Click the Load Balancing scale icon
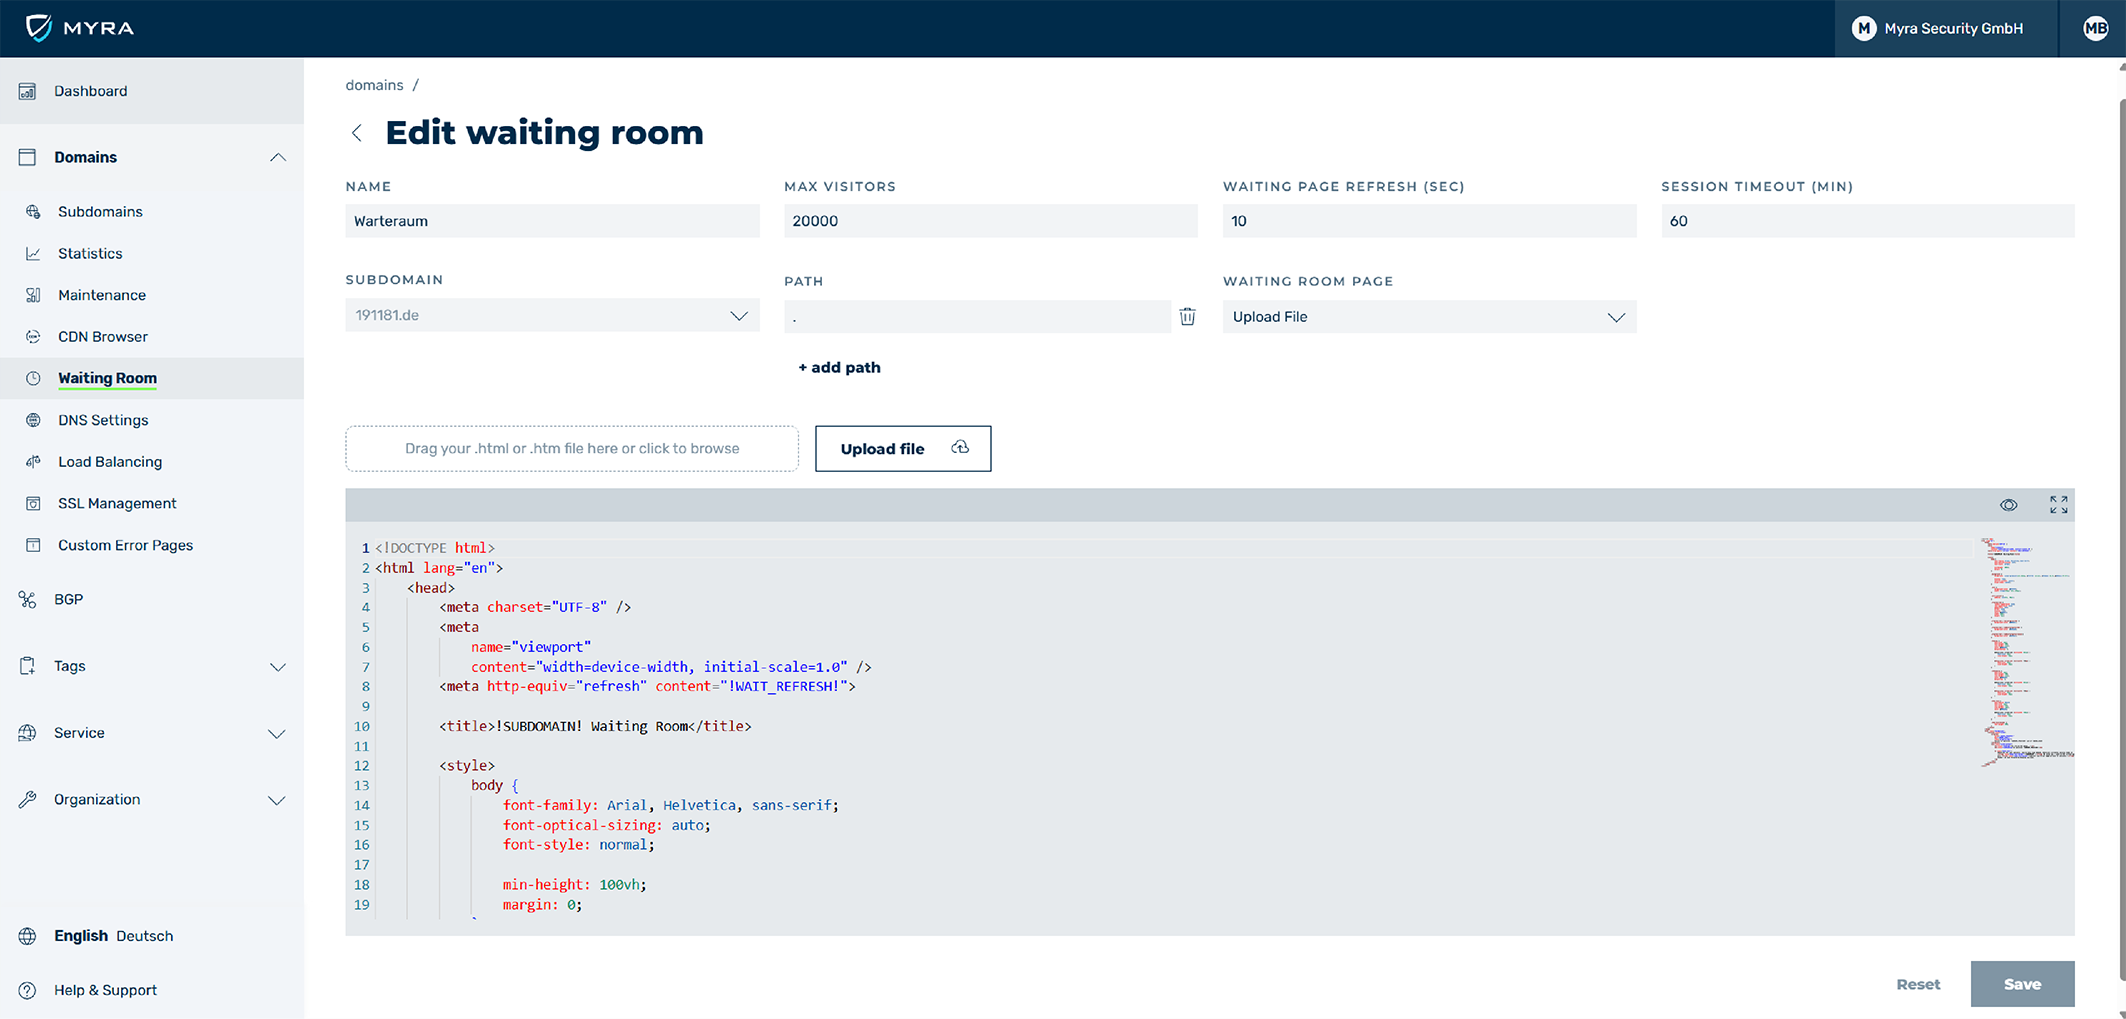This screenshot has height=1019, width=2126. 33,462
